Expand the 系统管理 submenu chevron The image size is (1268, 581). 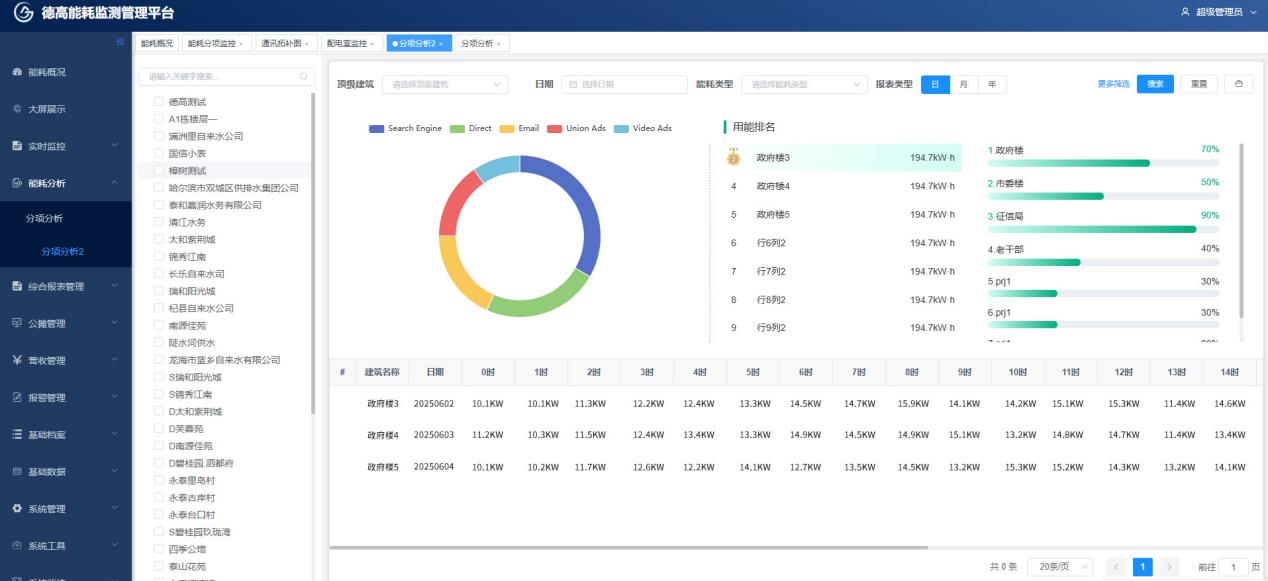click(114, 509)
